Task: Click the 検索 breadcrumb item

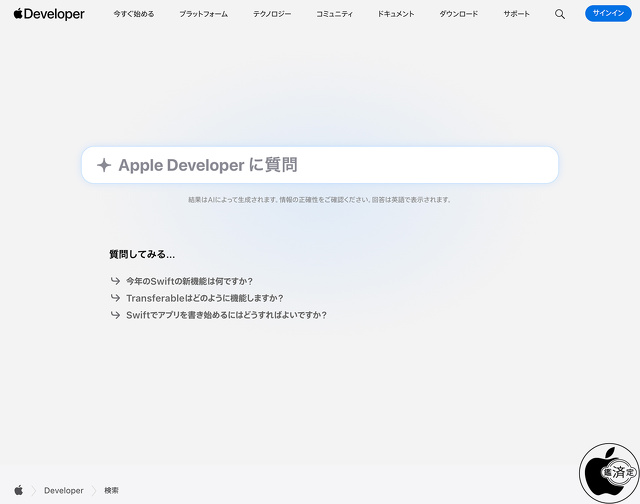Action: (x=111, y=490)
